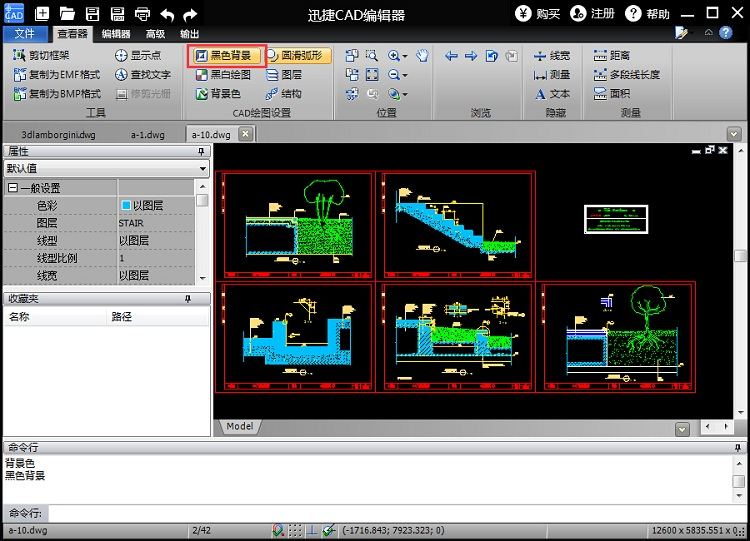
Task: Click the print icon in title bar
Action: [x=142, y=14]
